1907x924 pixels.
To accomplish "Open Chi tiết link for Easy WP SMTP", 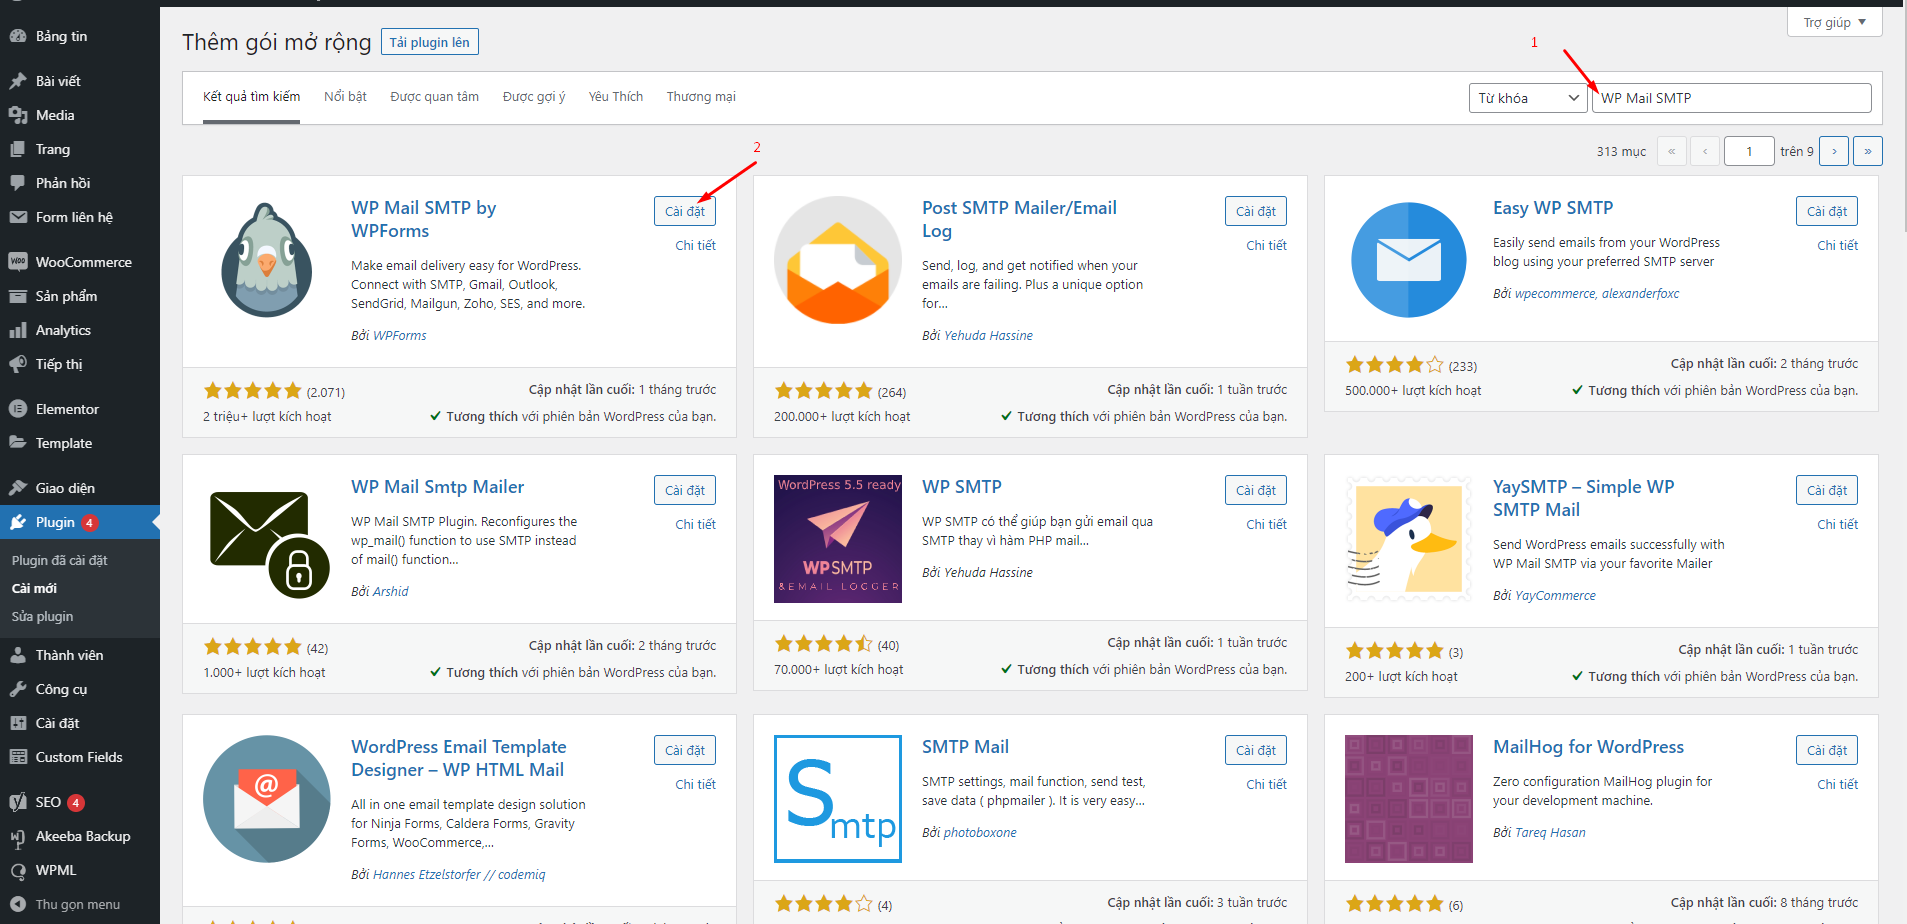I will click(1837, 245).
